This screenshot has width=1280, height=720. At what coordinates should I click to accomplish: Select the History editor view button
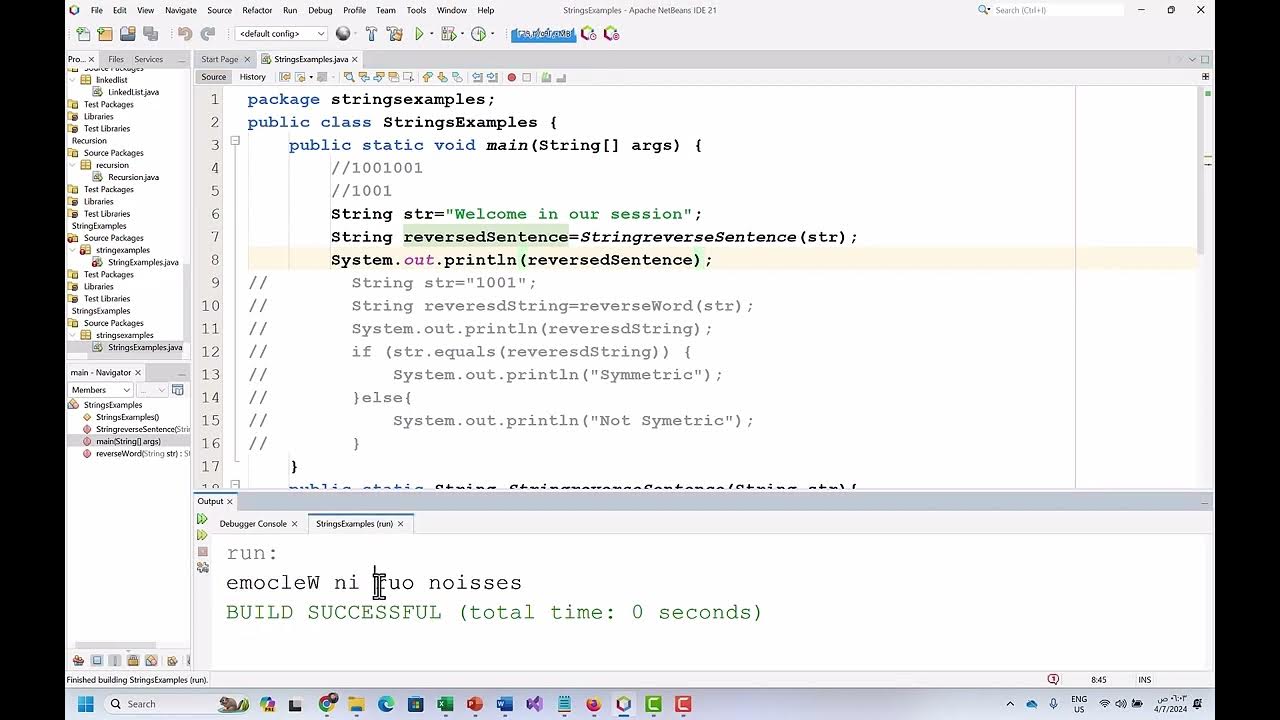[x=253, y=77]
